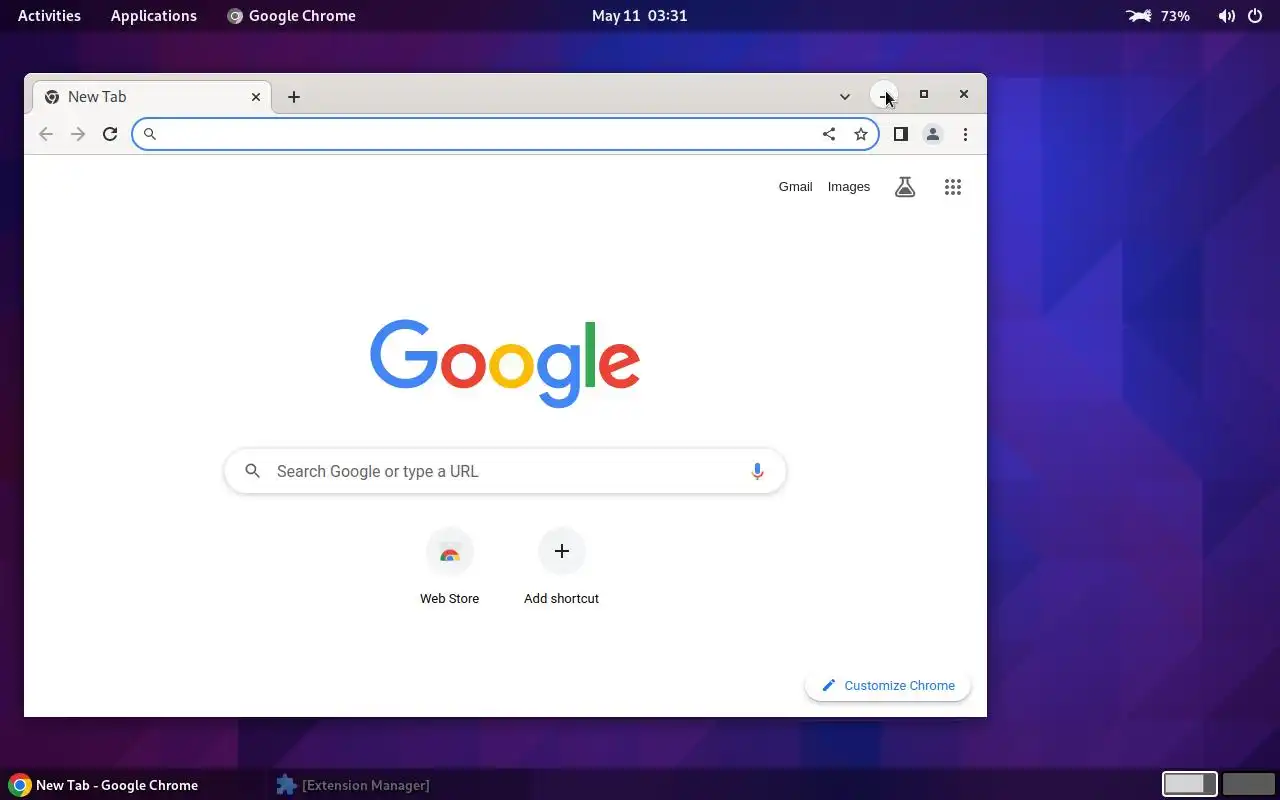Image resolution: width=1280 pixels, height=800 pixels.
Task: Click the battery 73% indicator
Action: point(1158,16)
